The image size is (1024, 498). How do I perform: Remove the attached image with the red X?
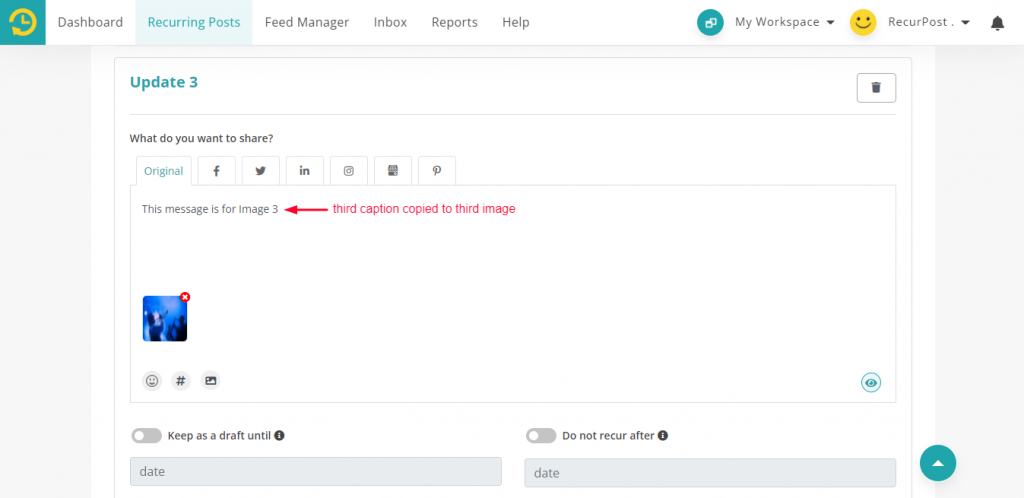(185, 297)
